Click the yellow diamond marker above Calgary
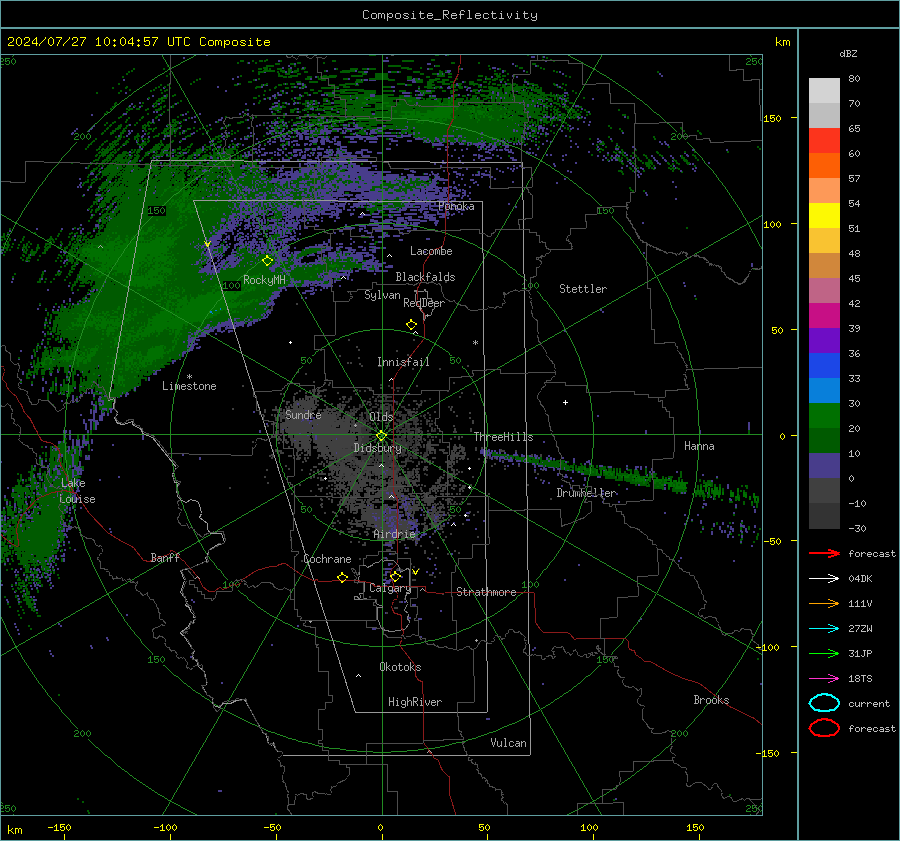This screenshot has height=841, width=900. [395, 576]
